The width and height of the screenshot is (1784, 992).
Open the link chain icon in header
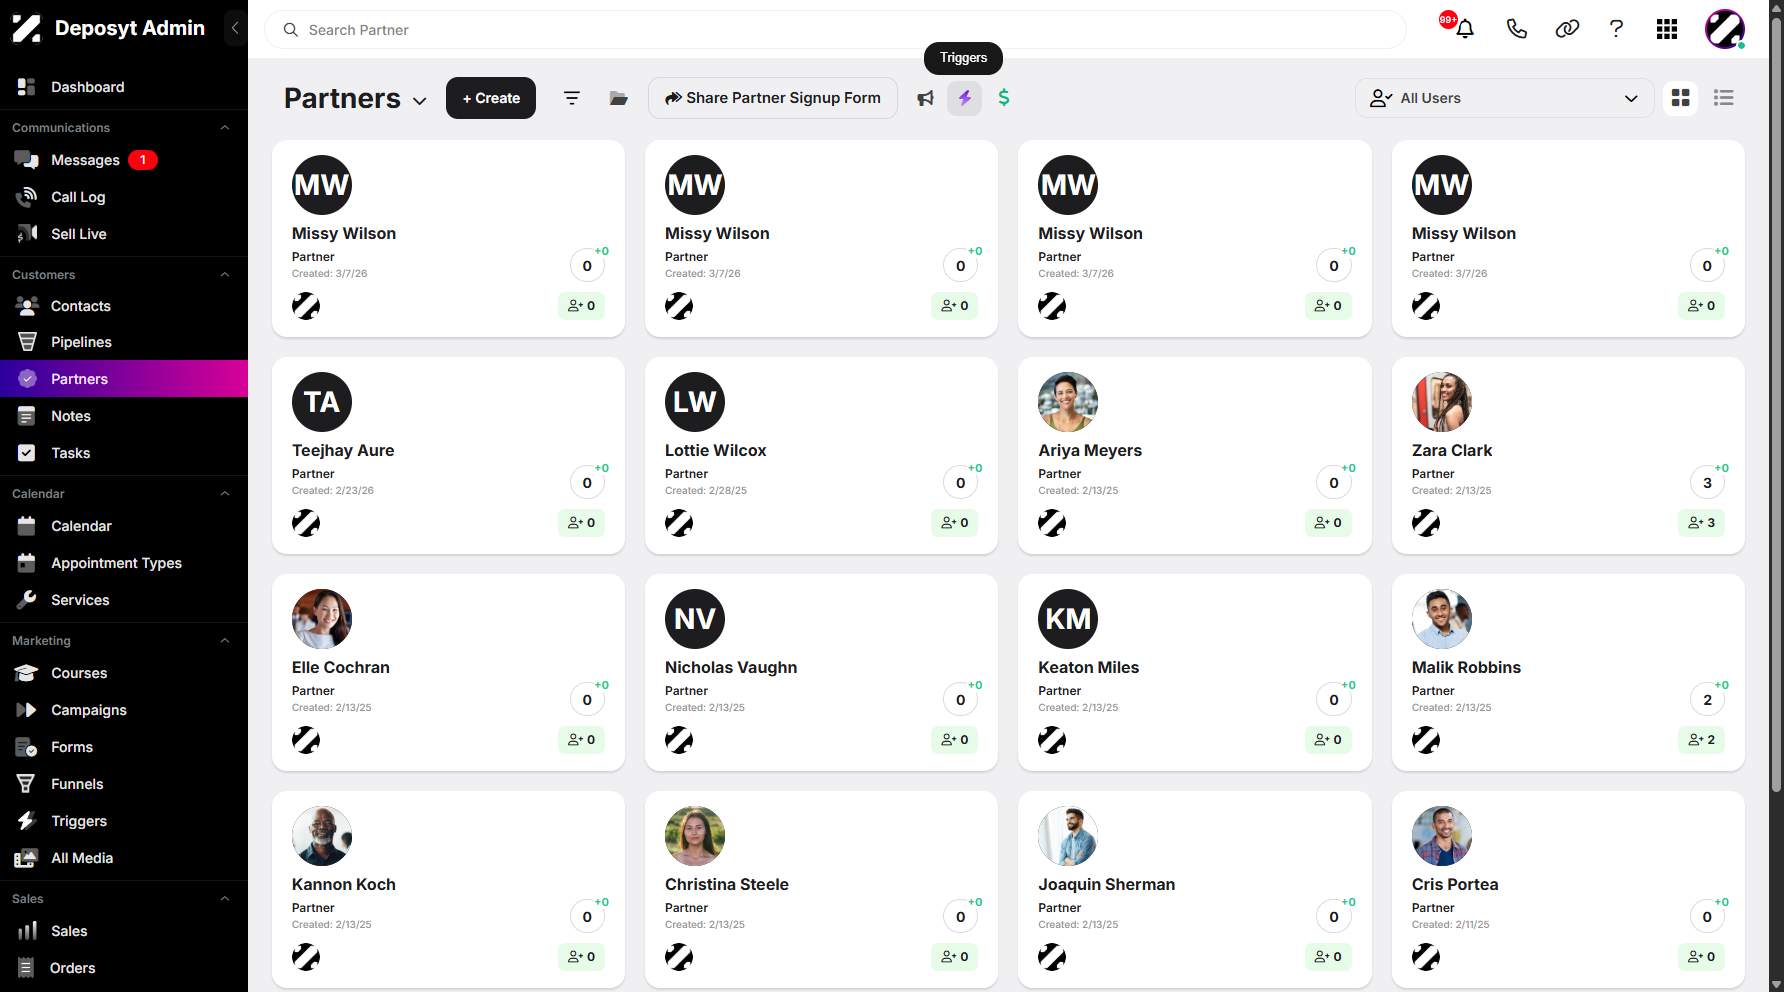pos(1567,29)
